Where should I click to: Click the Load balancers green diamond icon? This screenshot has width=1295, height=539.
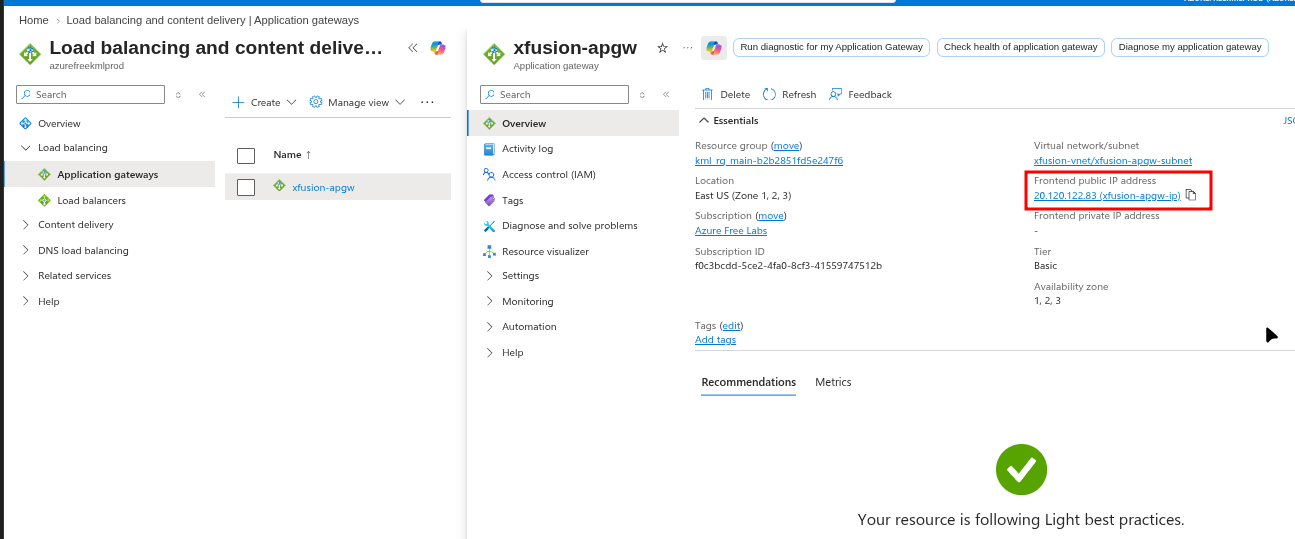click(44, 200)
